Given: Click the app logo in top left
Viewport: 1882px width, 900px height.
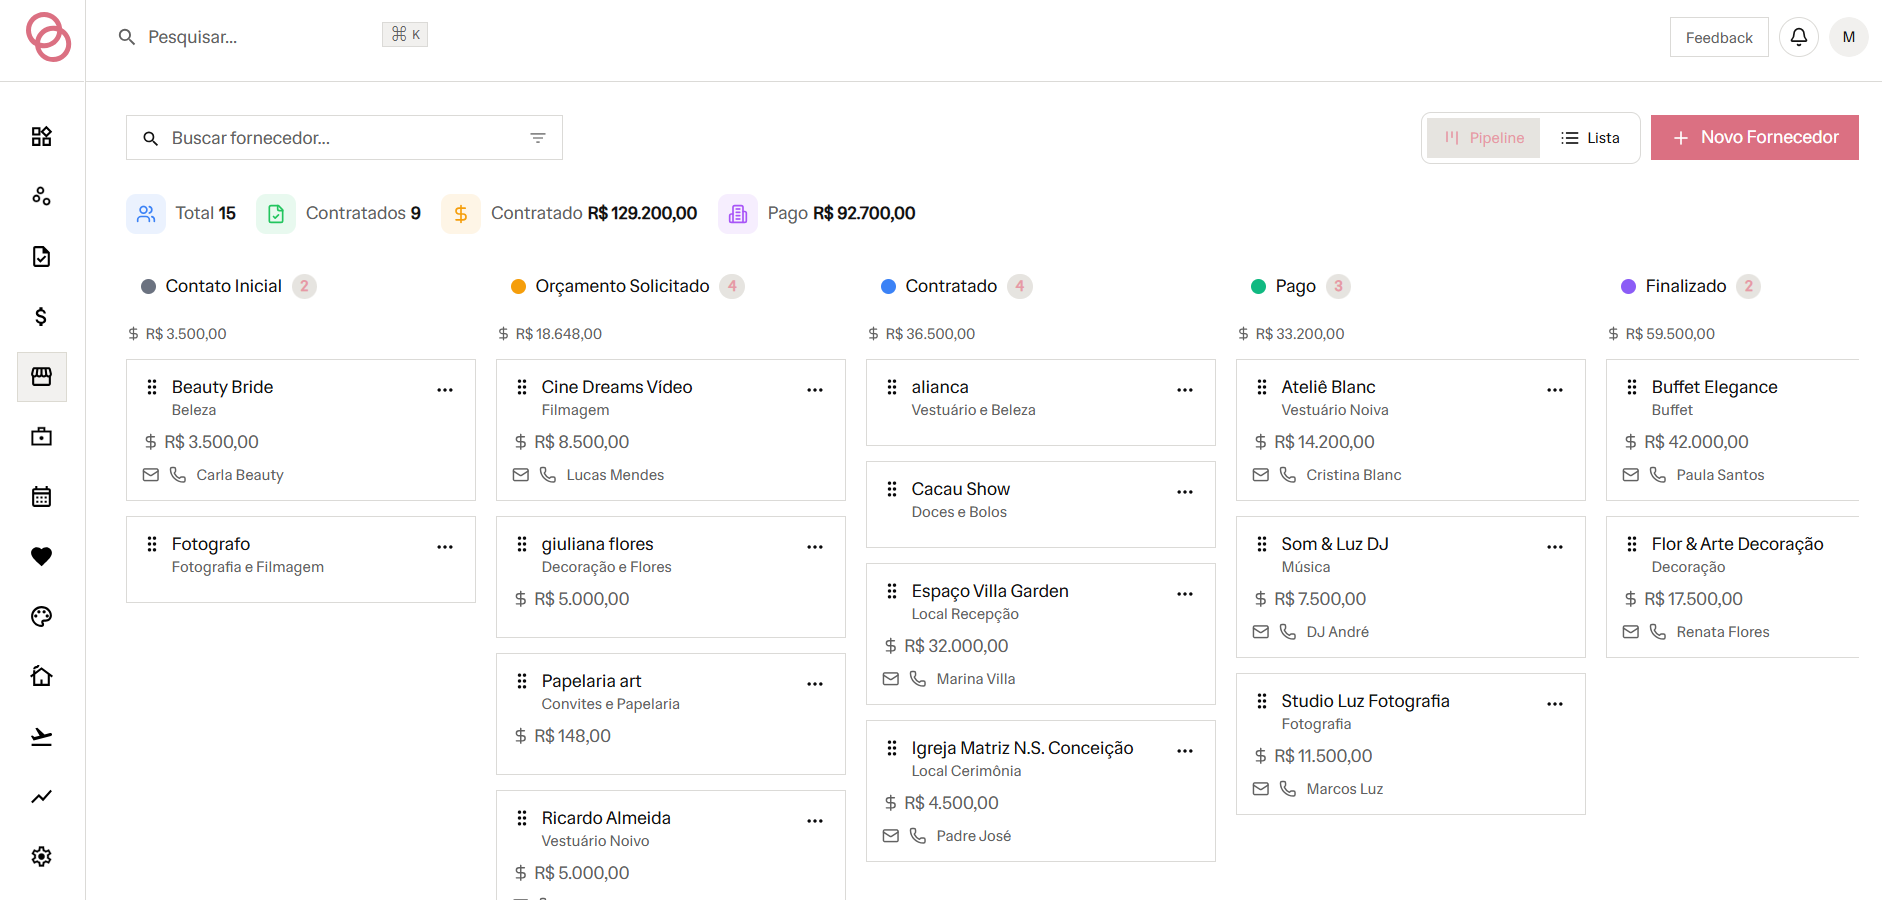Looking at the screenshot, I should pyautogui.click(x=48, y=37).
